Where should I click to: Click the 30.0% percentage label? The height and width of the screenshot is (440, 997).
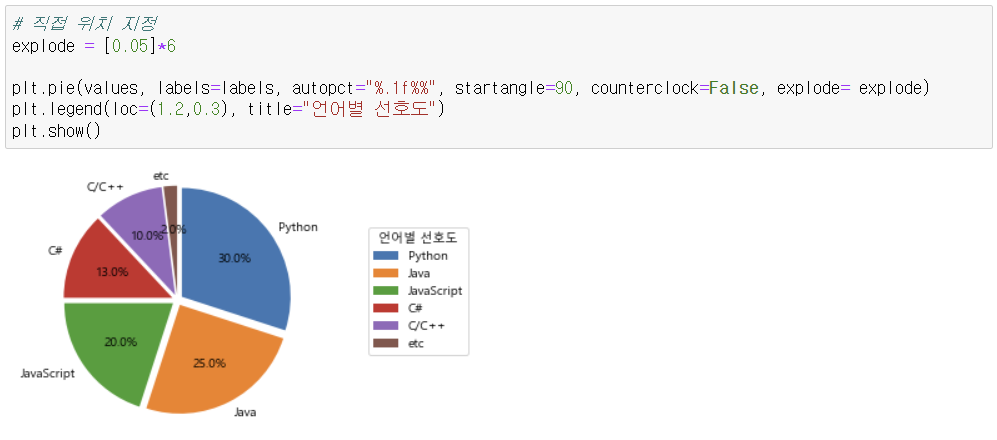[235, 258]
